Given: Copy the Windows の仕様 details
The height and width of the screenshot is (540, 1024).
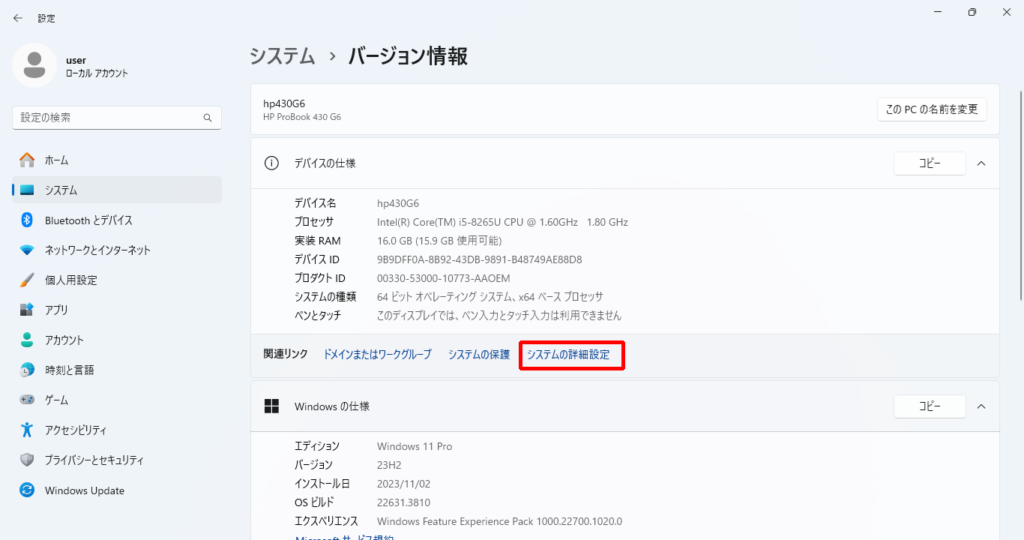Looking at the screenshot, I should click(929, 406).
